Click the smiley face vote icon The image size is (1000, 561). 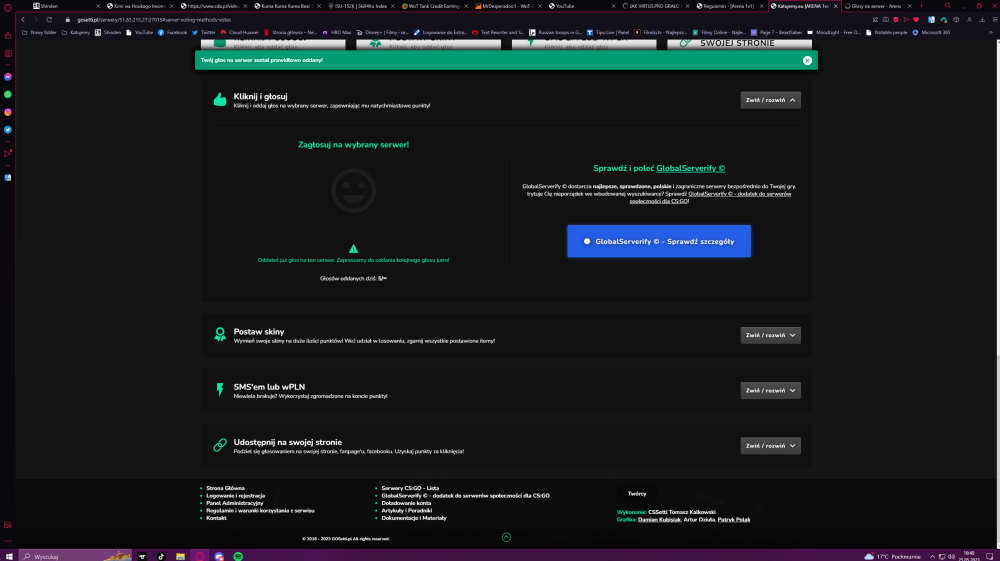(x=353, y=191)
